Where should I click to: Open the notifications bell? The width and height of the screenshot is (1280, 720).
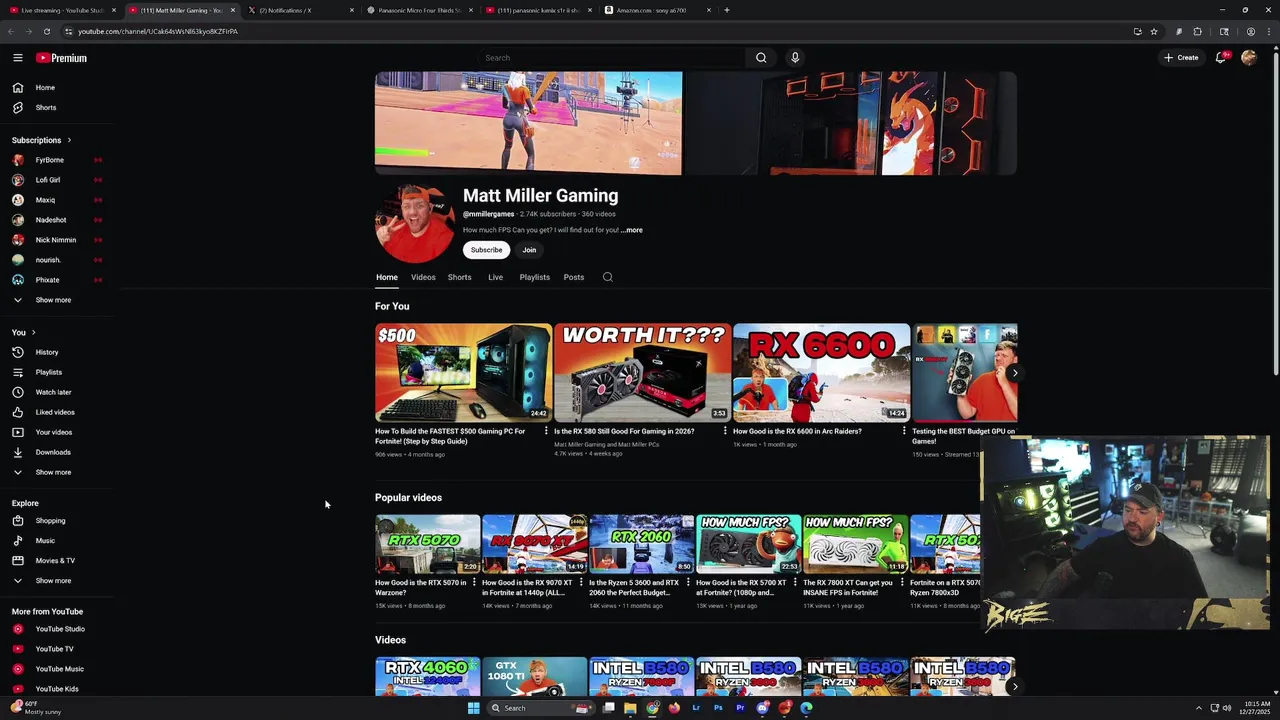(1220, 58)
